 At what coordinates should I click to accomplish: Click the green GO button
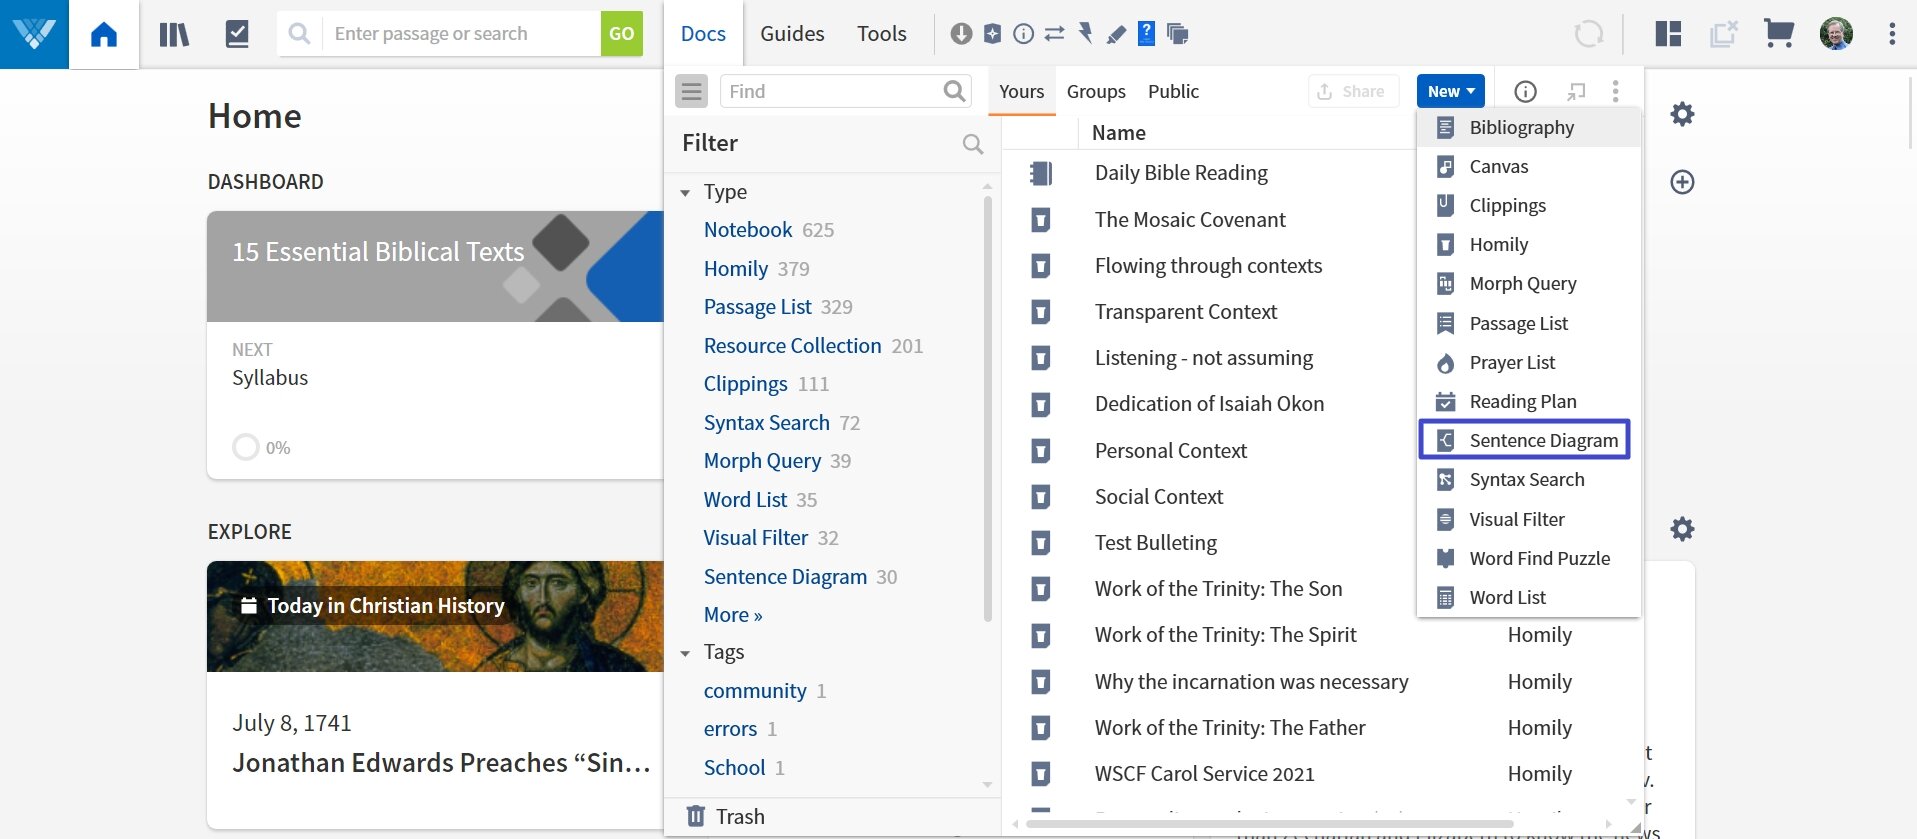[621, 34]
